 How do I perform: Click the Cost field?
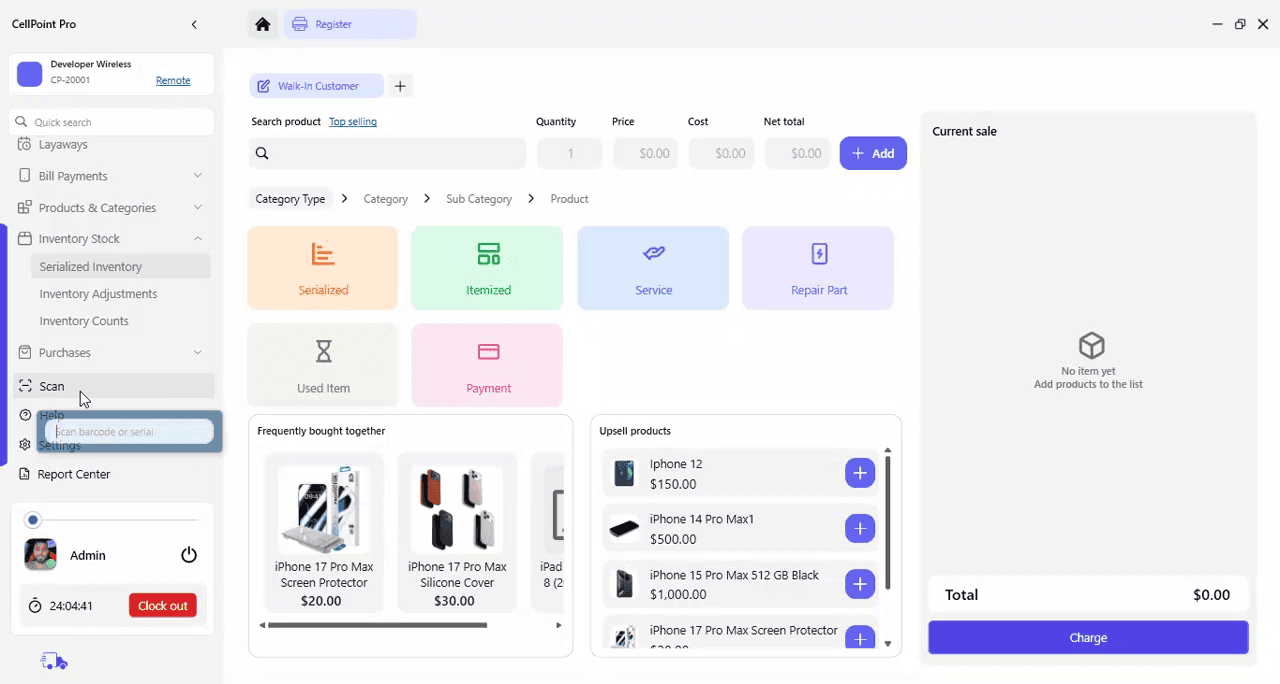[722, 153]
